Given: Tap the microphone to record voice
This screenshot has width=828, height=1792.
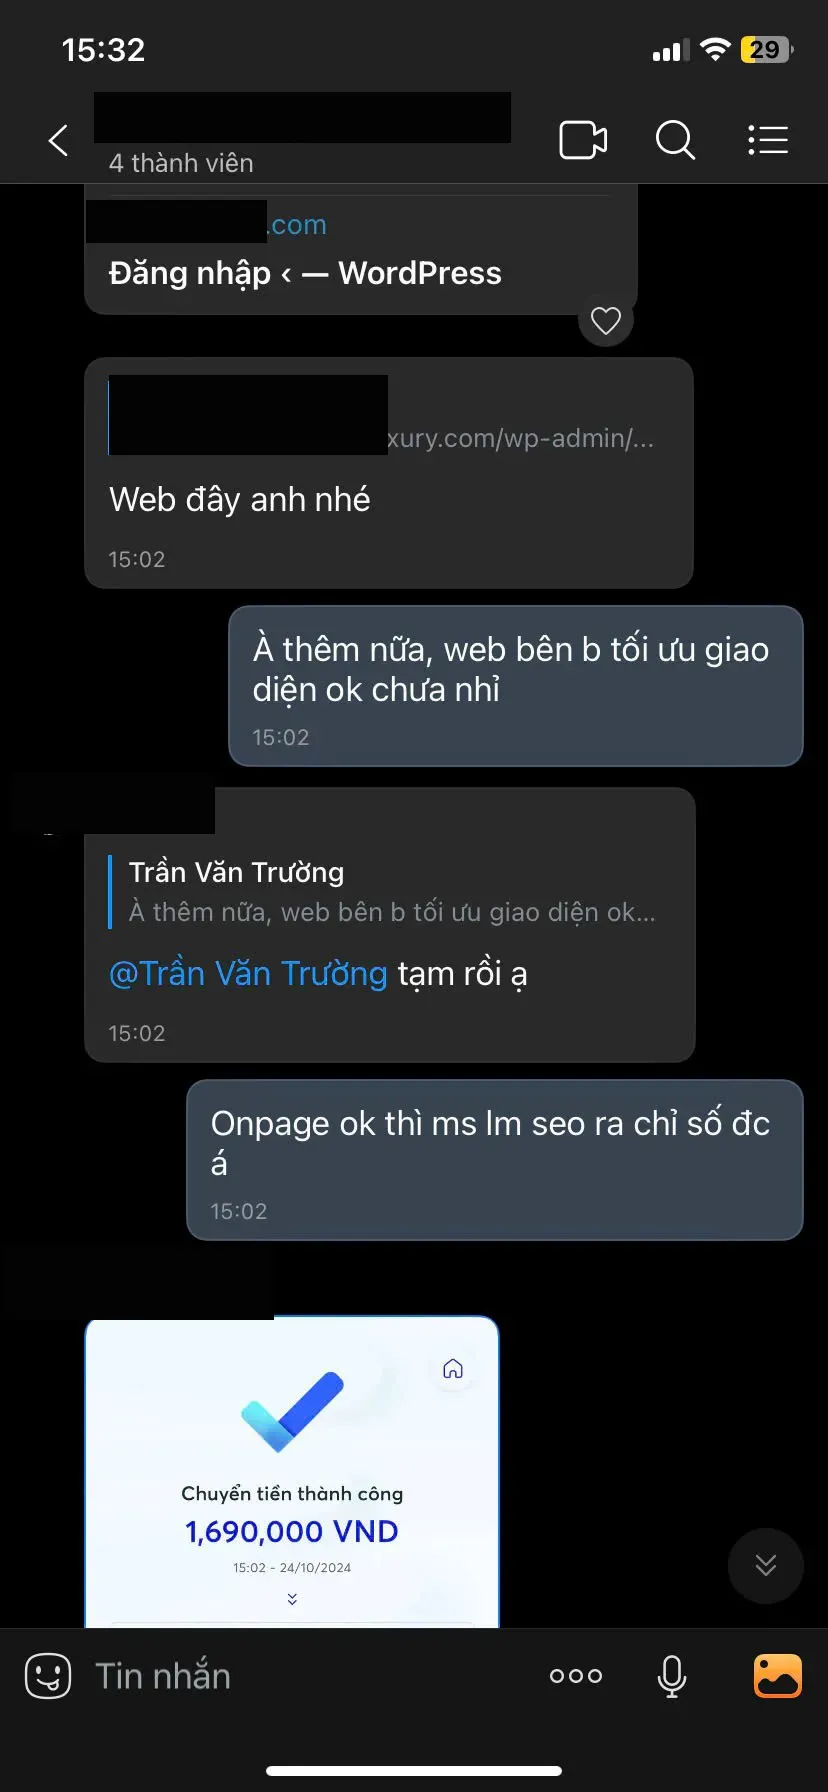Looking at the screenshot, I should (672, 1676).
